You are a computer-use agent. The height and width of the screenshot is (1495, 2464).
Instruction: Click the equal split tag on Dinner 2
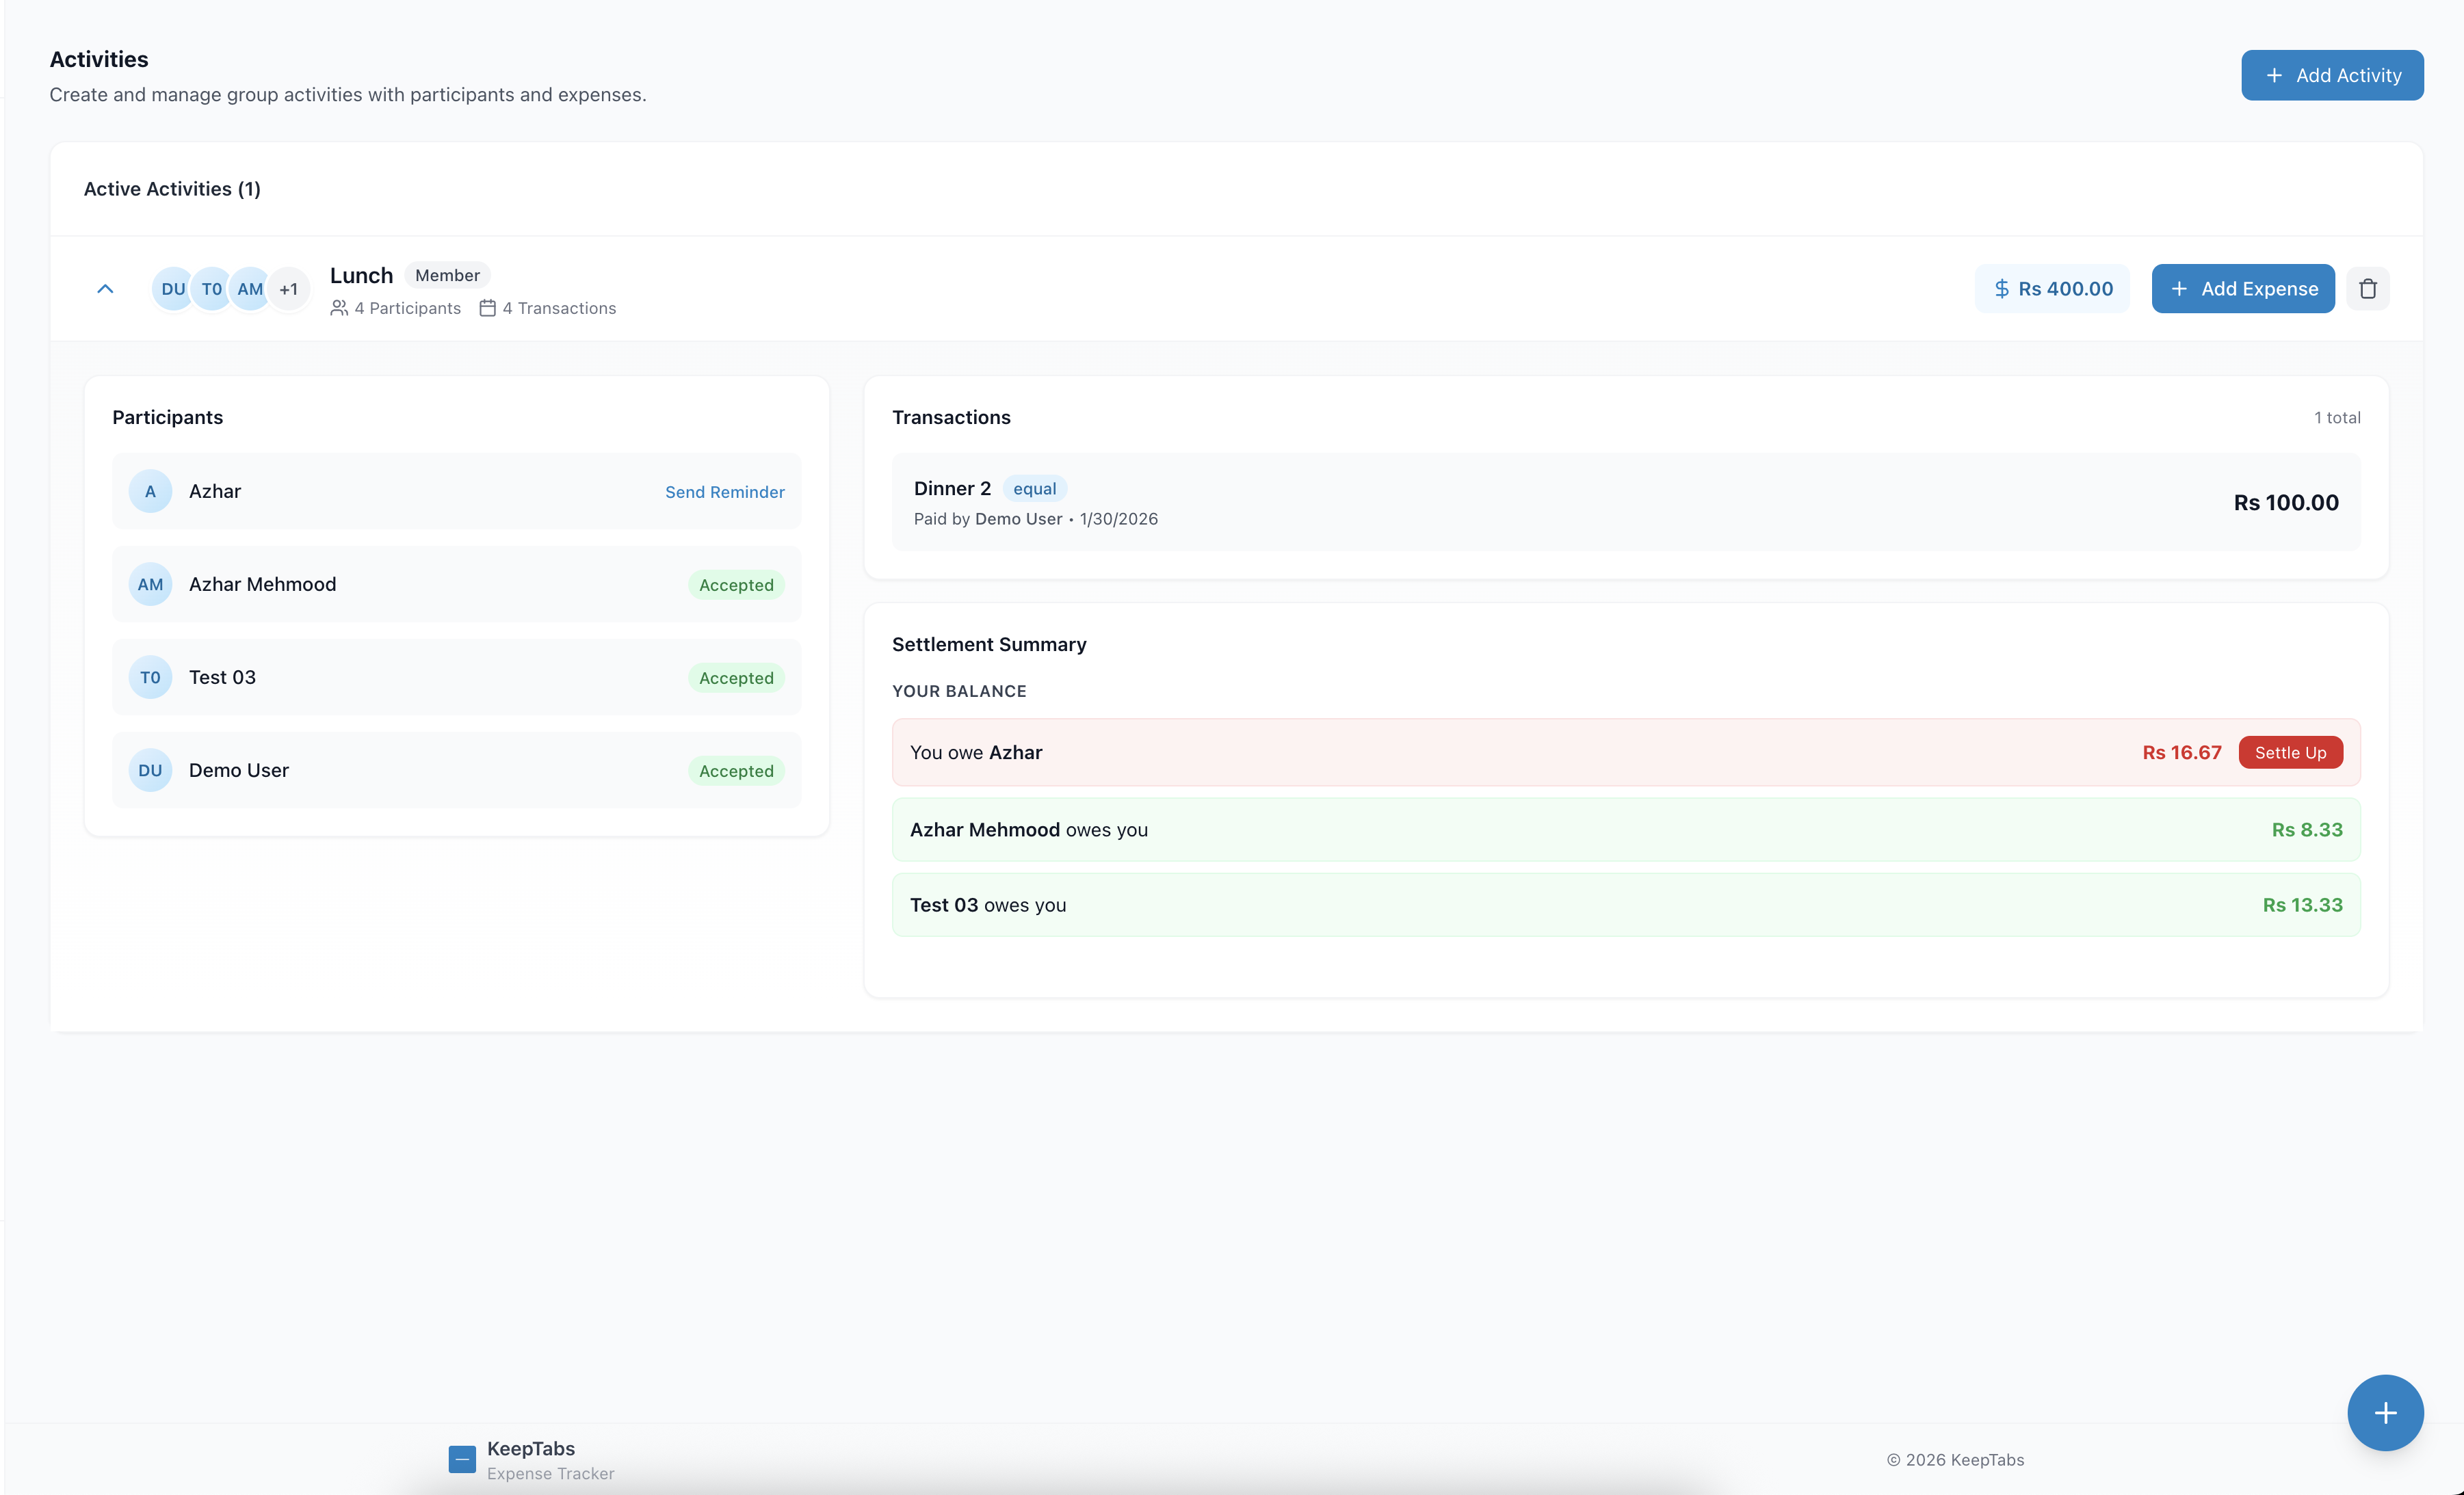1034,489
